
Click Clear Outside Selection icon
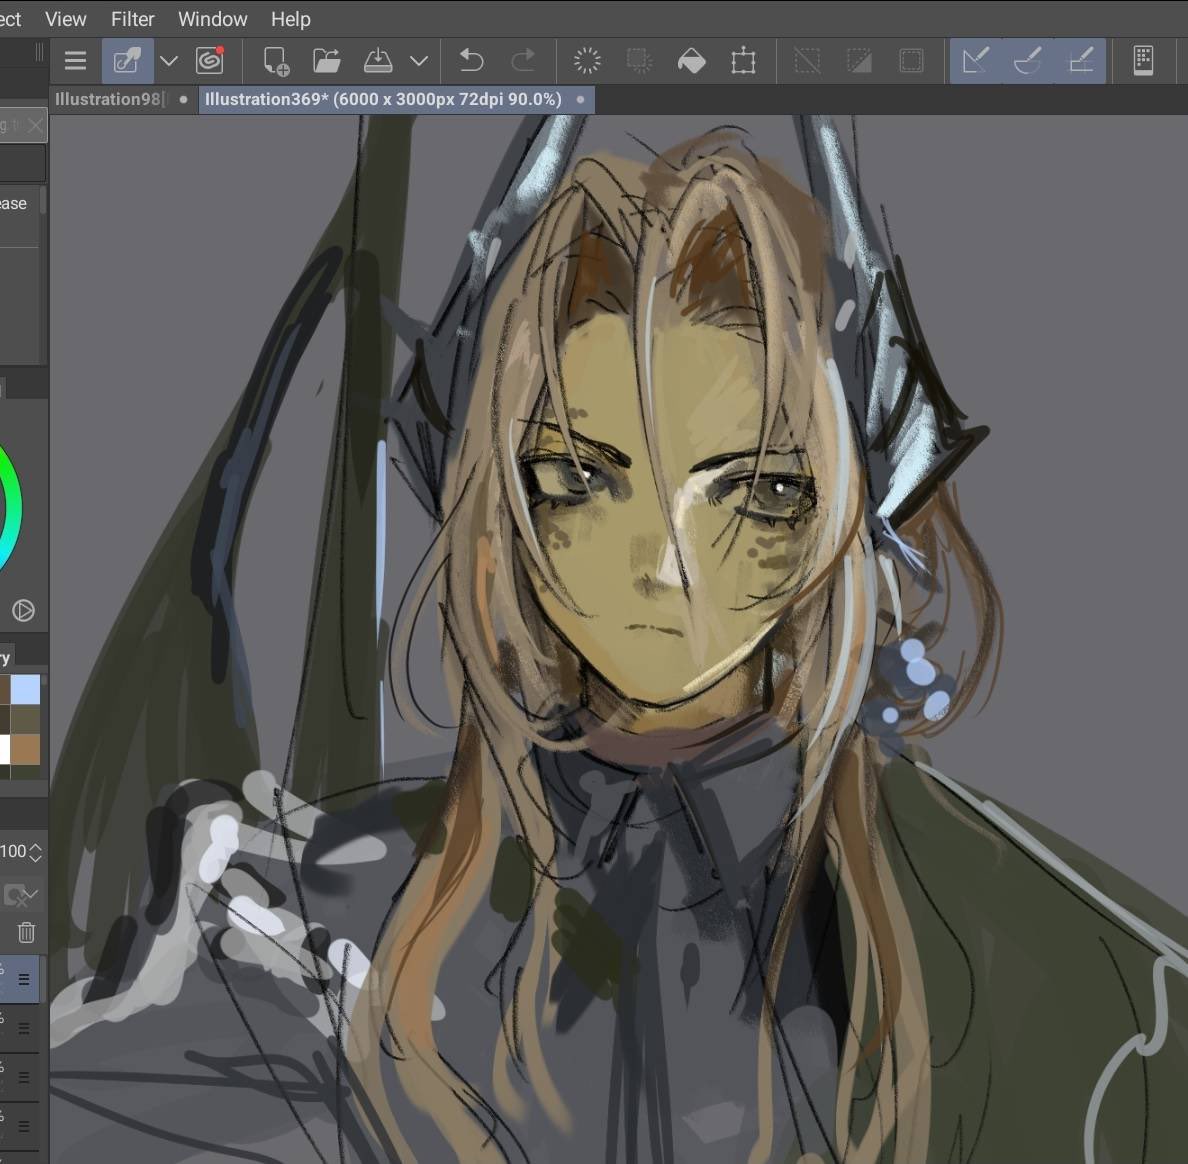(x=639, y=61)
